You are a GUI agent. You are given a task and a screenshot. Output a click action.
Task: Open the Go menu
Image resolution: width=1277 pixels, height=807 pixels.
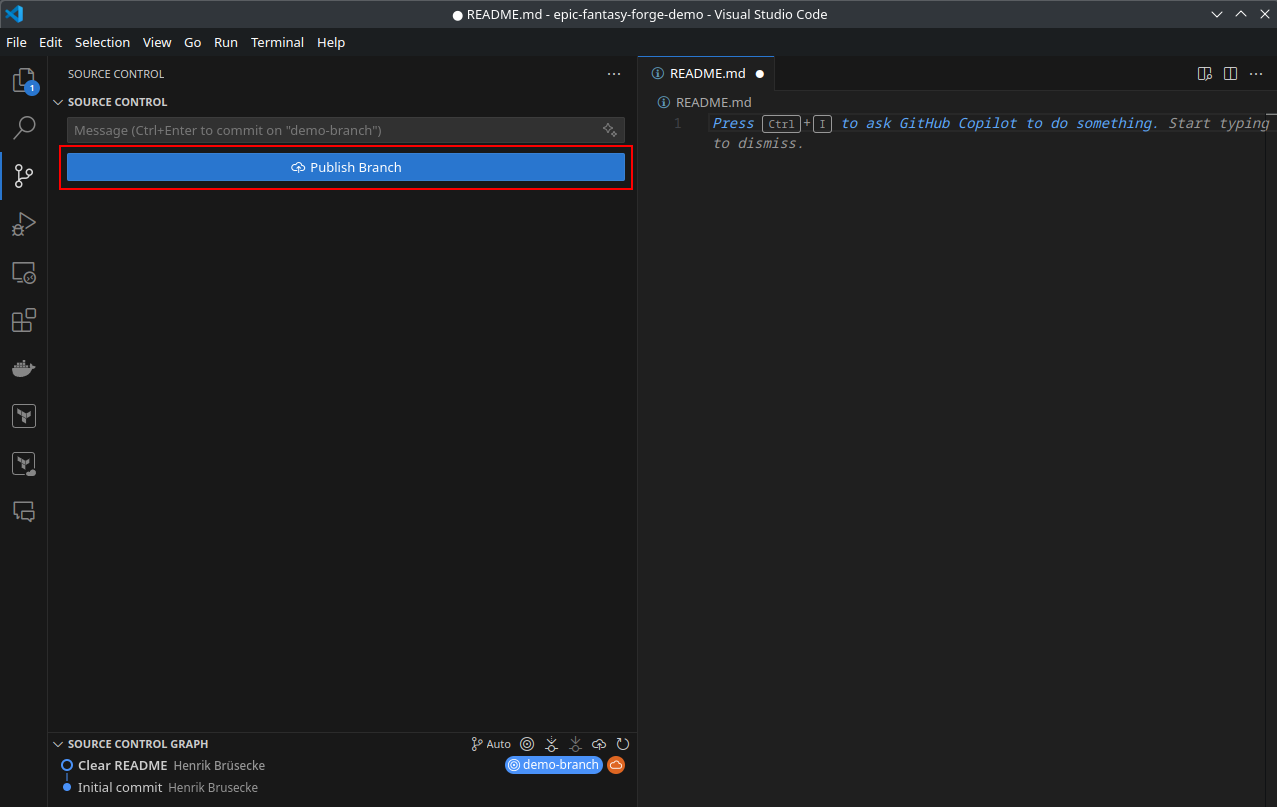point(193,42)
